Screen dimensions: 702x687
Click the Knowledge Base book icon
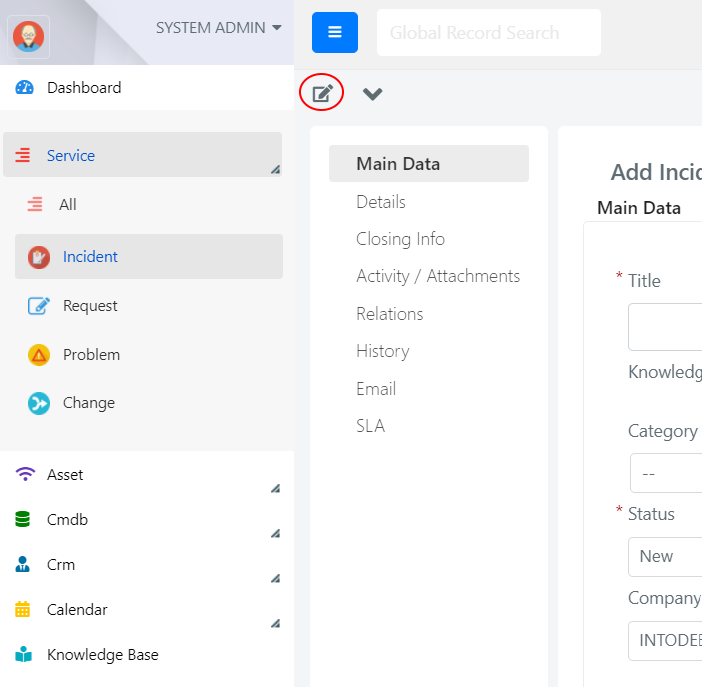(x=23, y=654)
